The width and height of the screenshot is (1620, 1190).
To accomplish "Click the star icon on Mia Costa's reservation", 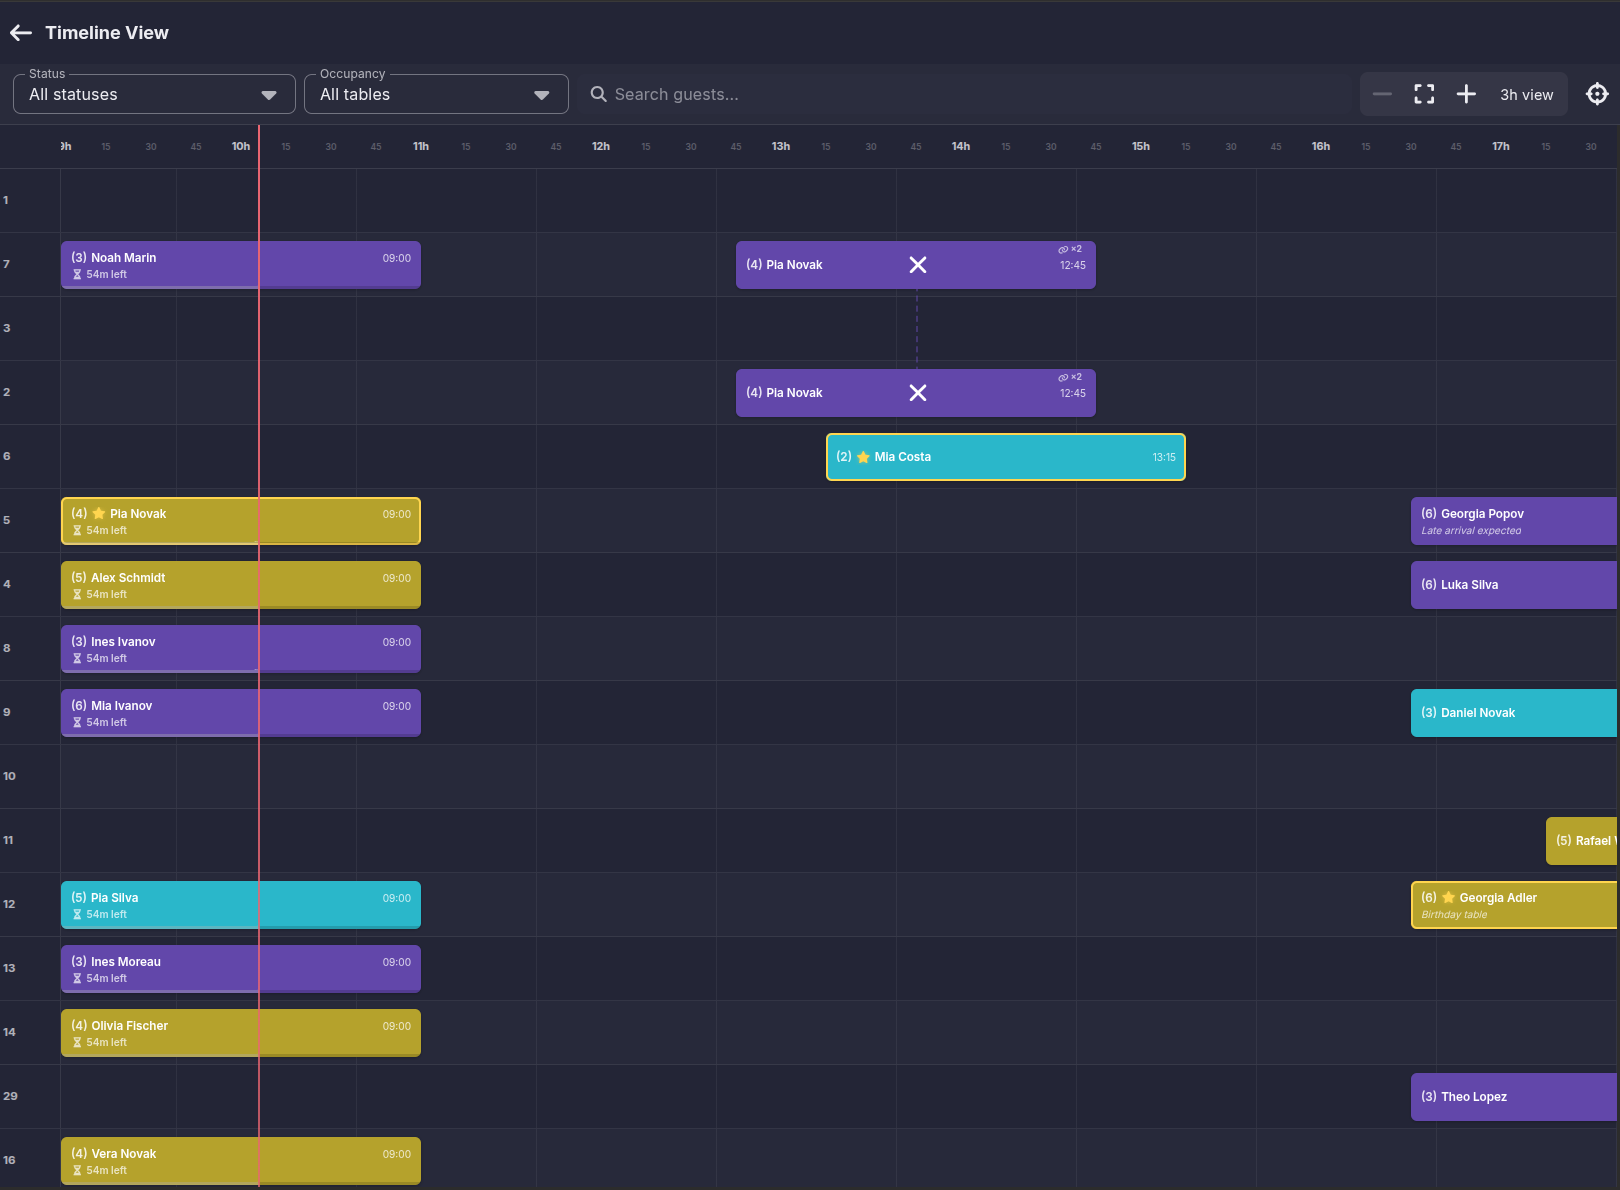I will (862, 456).
